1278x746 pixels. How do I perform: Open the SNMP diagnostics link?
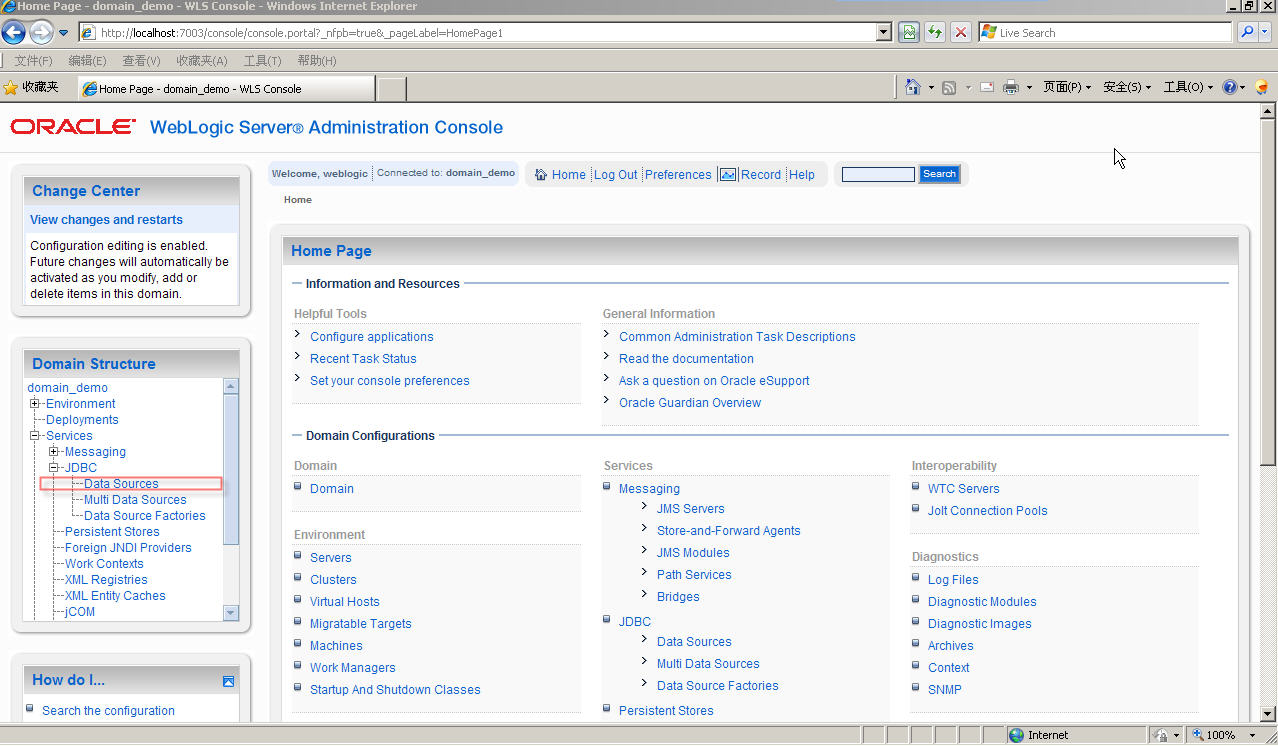tap(944, 690)
